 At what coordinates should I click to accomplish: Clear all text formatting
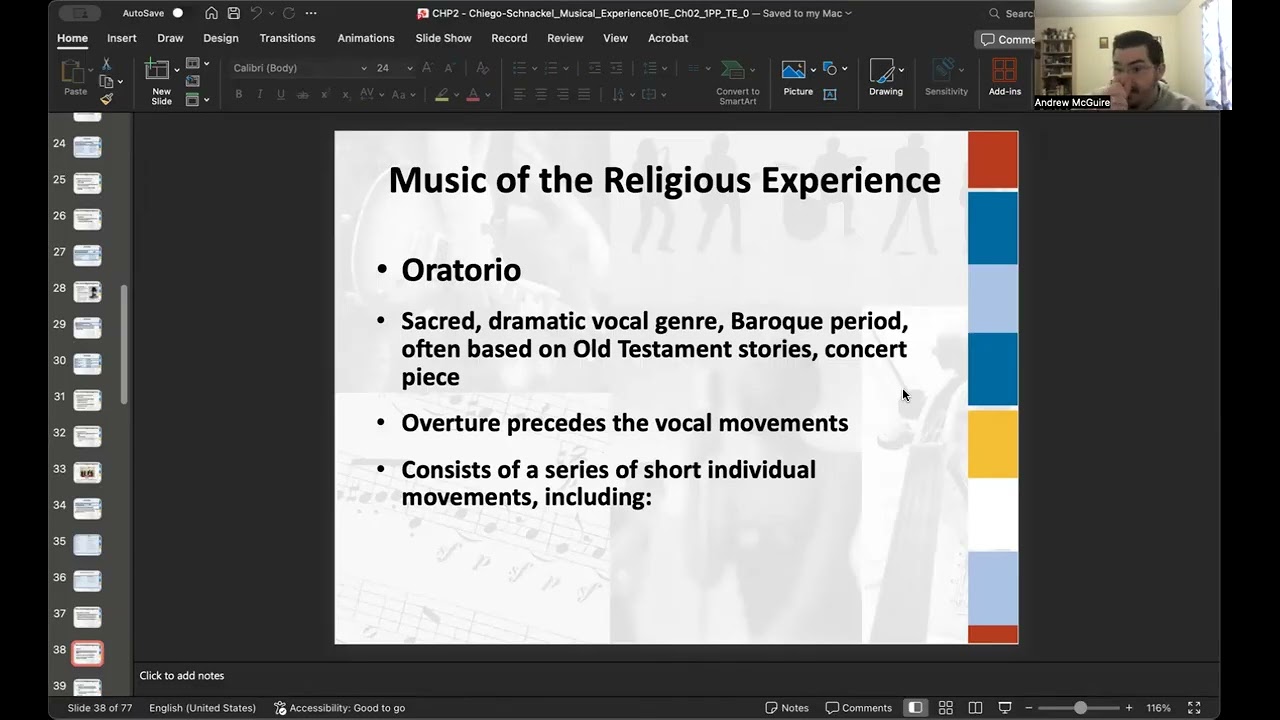482,68
